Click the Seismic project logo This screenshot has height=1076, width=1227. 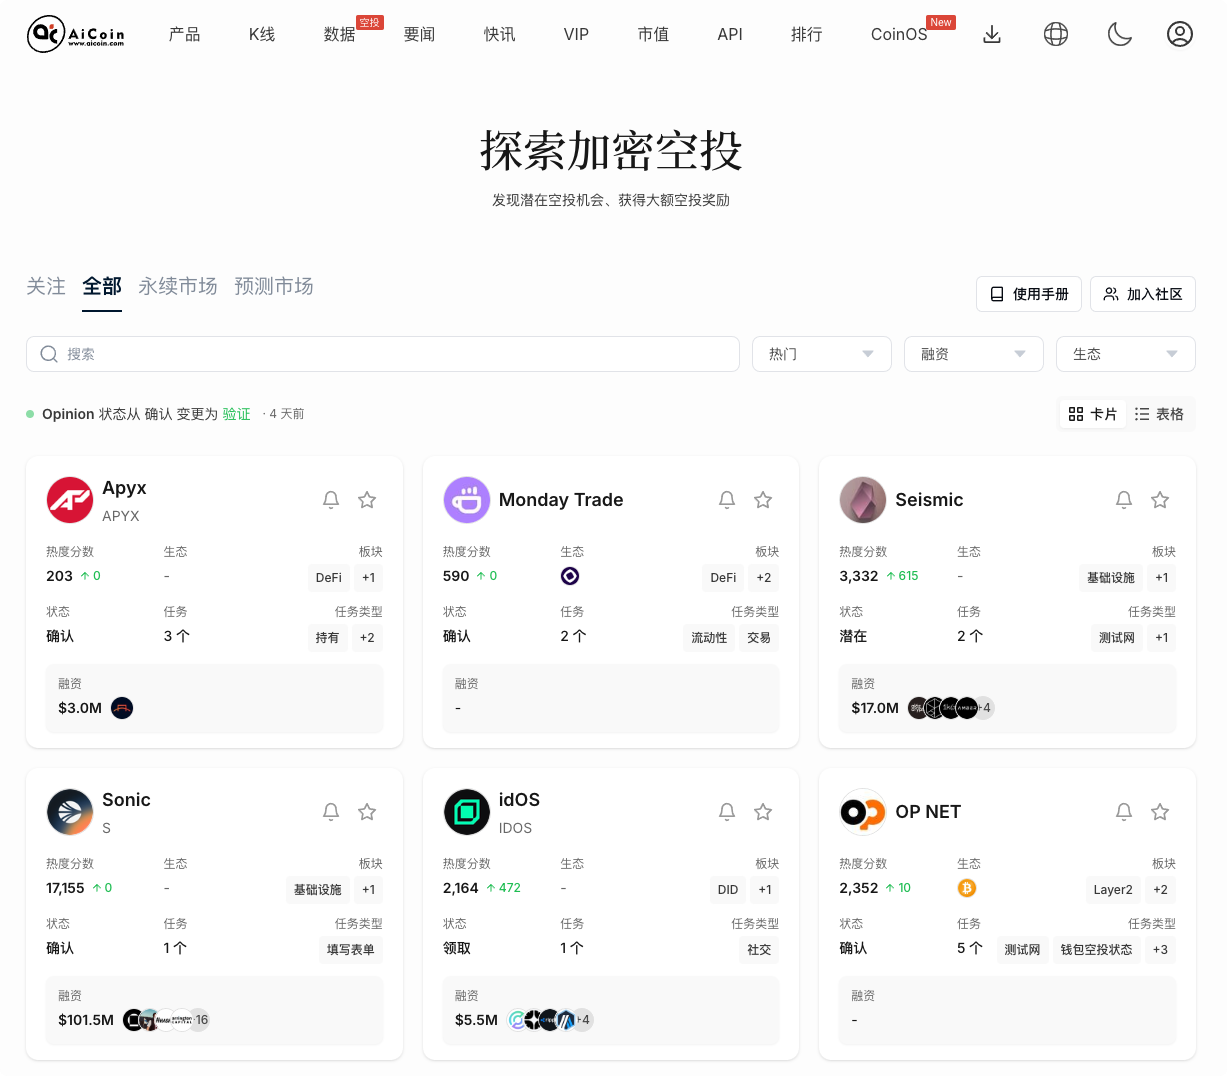pos(863,499)
